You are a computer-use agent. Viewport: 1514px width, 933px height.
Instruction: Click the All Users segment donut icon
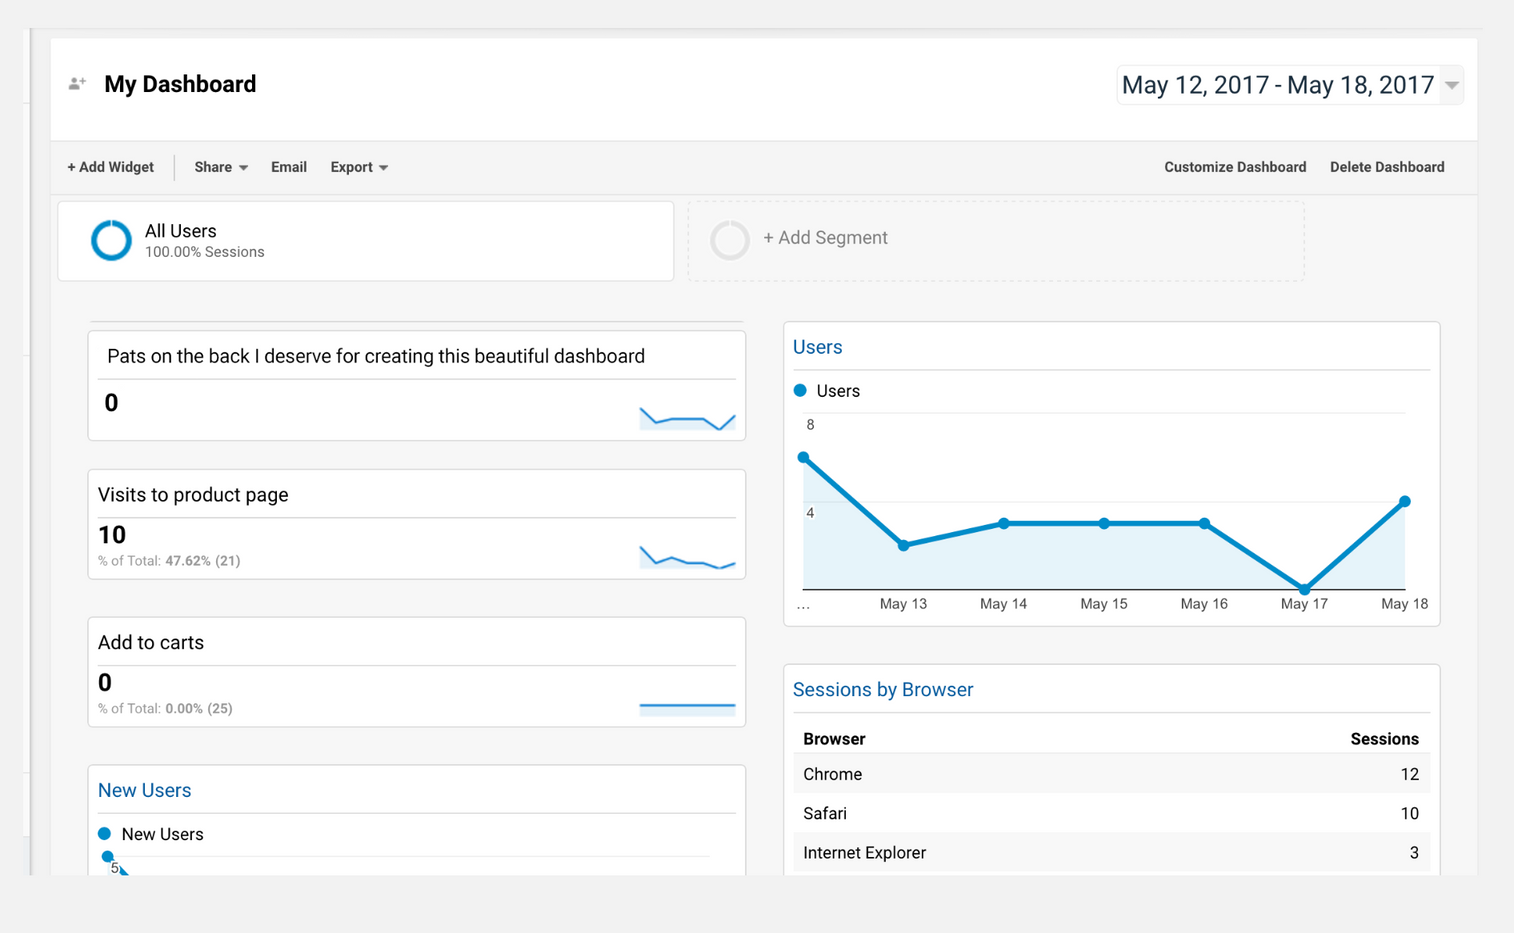(111, 240)
